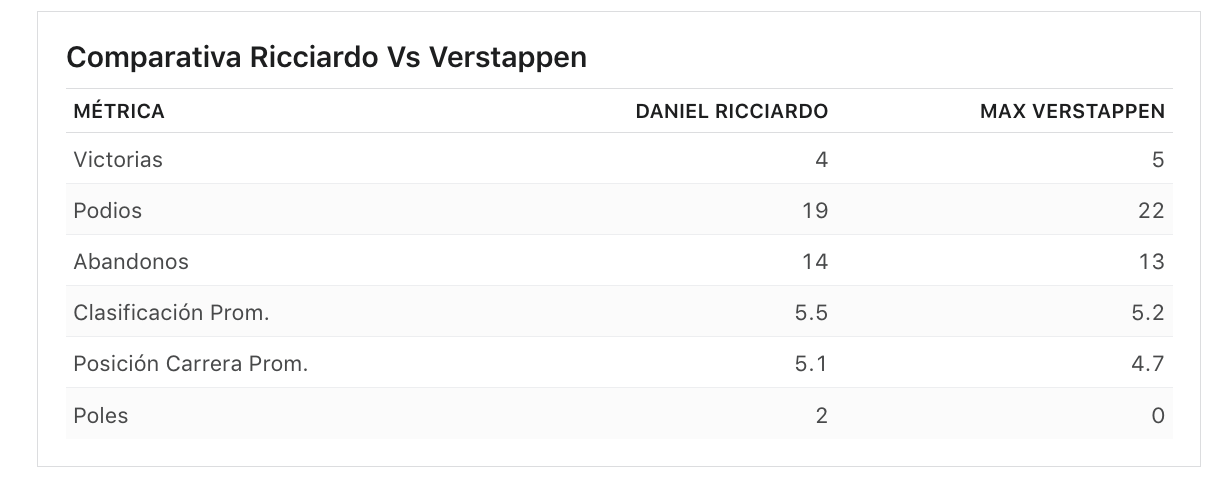Click the MAX VERSTAPPEN column header
This screenshot has width=1224, height=490.
(x=1072, y=111)
